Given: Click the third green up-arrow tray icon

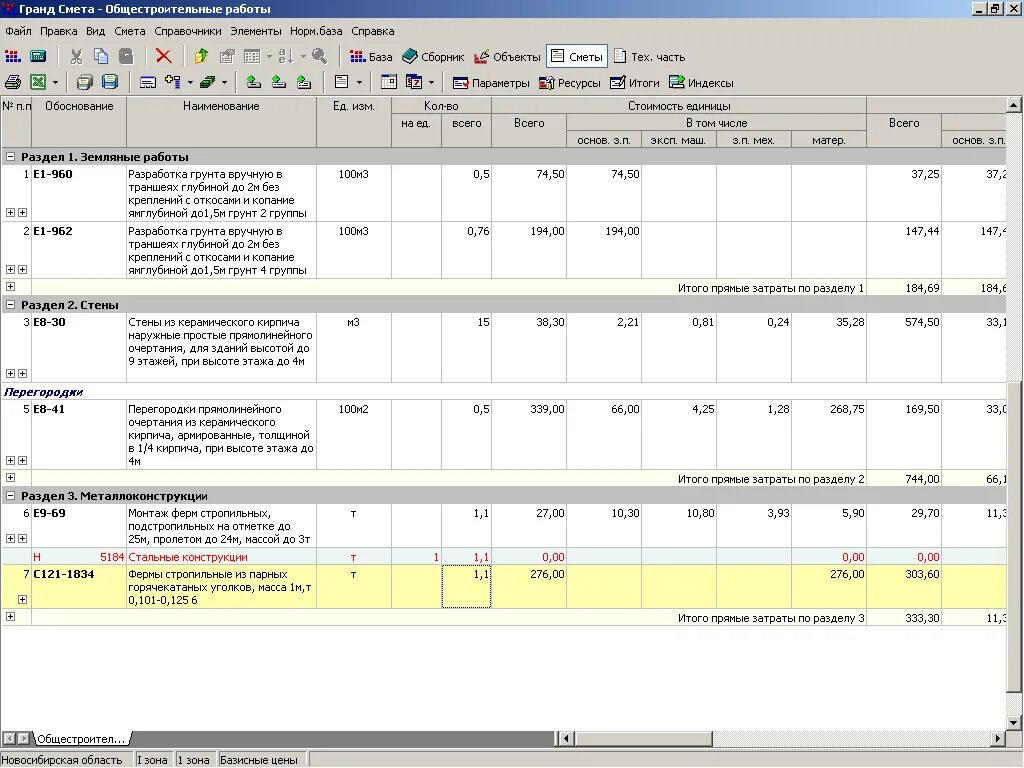Looking at the screenshot, I should tap(304, 82).
